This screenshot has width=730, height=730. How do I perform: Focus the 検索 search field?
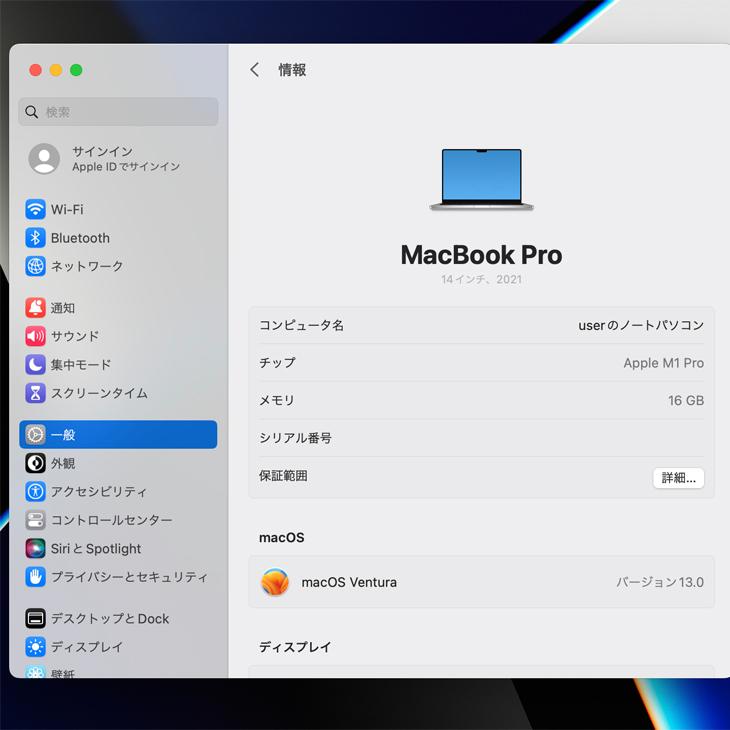click(118, 112)
